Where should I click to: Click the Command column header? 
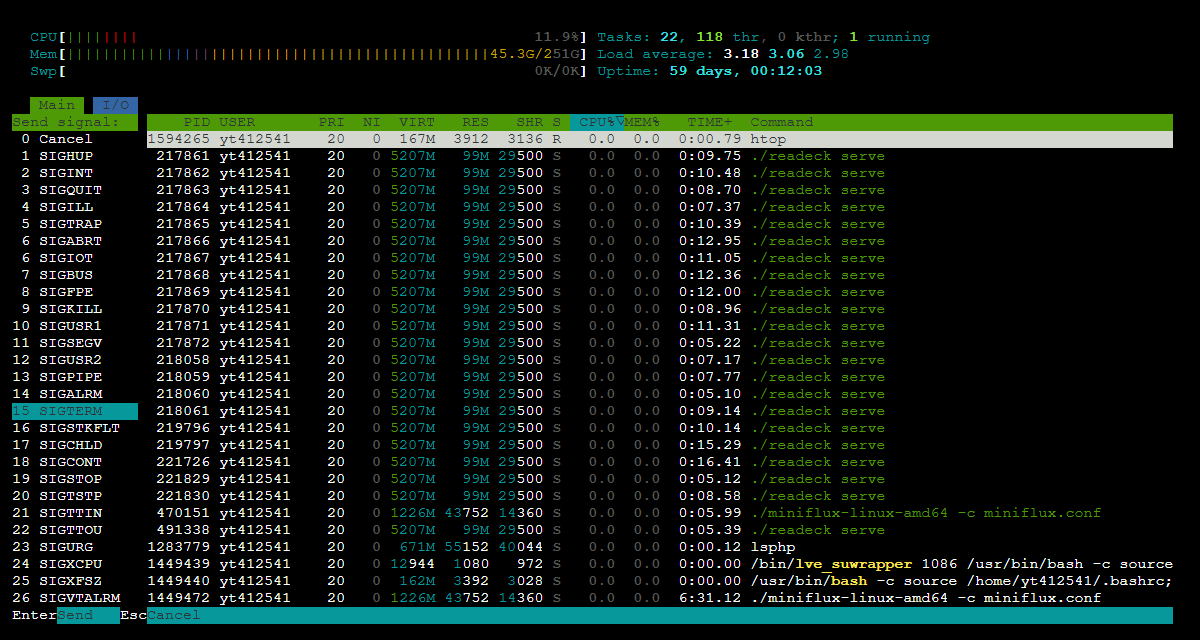point(781,121)
